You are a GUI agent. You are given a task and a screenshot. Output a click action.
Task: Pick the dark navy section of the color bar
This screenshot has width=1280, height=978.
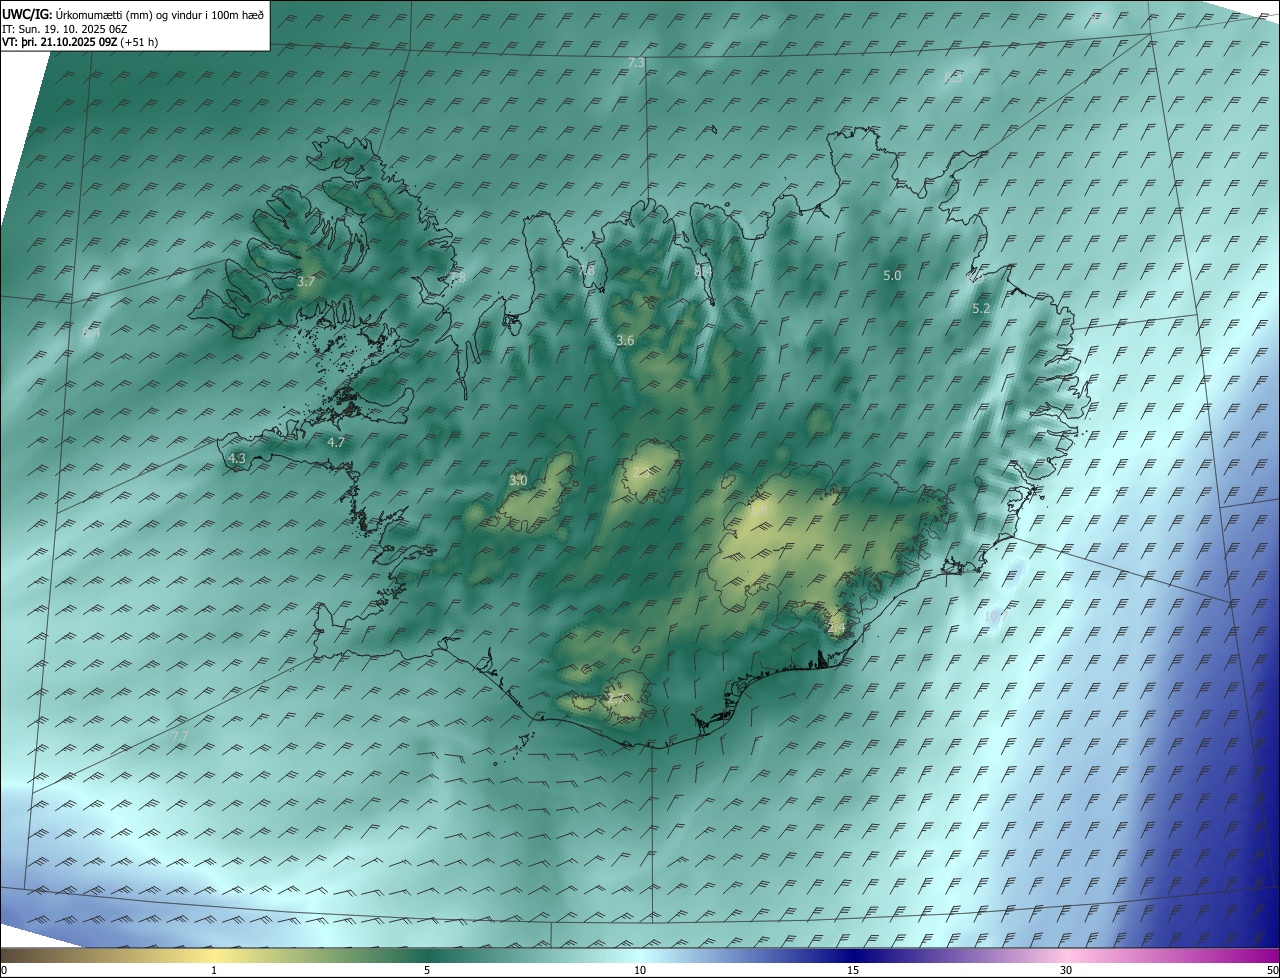853,955
